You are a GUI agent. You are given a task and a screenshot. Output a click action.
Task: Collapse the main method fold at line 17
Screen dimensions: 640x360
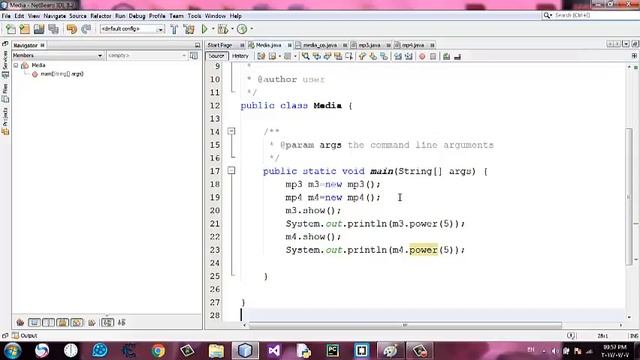click(231, 170)
